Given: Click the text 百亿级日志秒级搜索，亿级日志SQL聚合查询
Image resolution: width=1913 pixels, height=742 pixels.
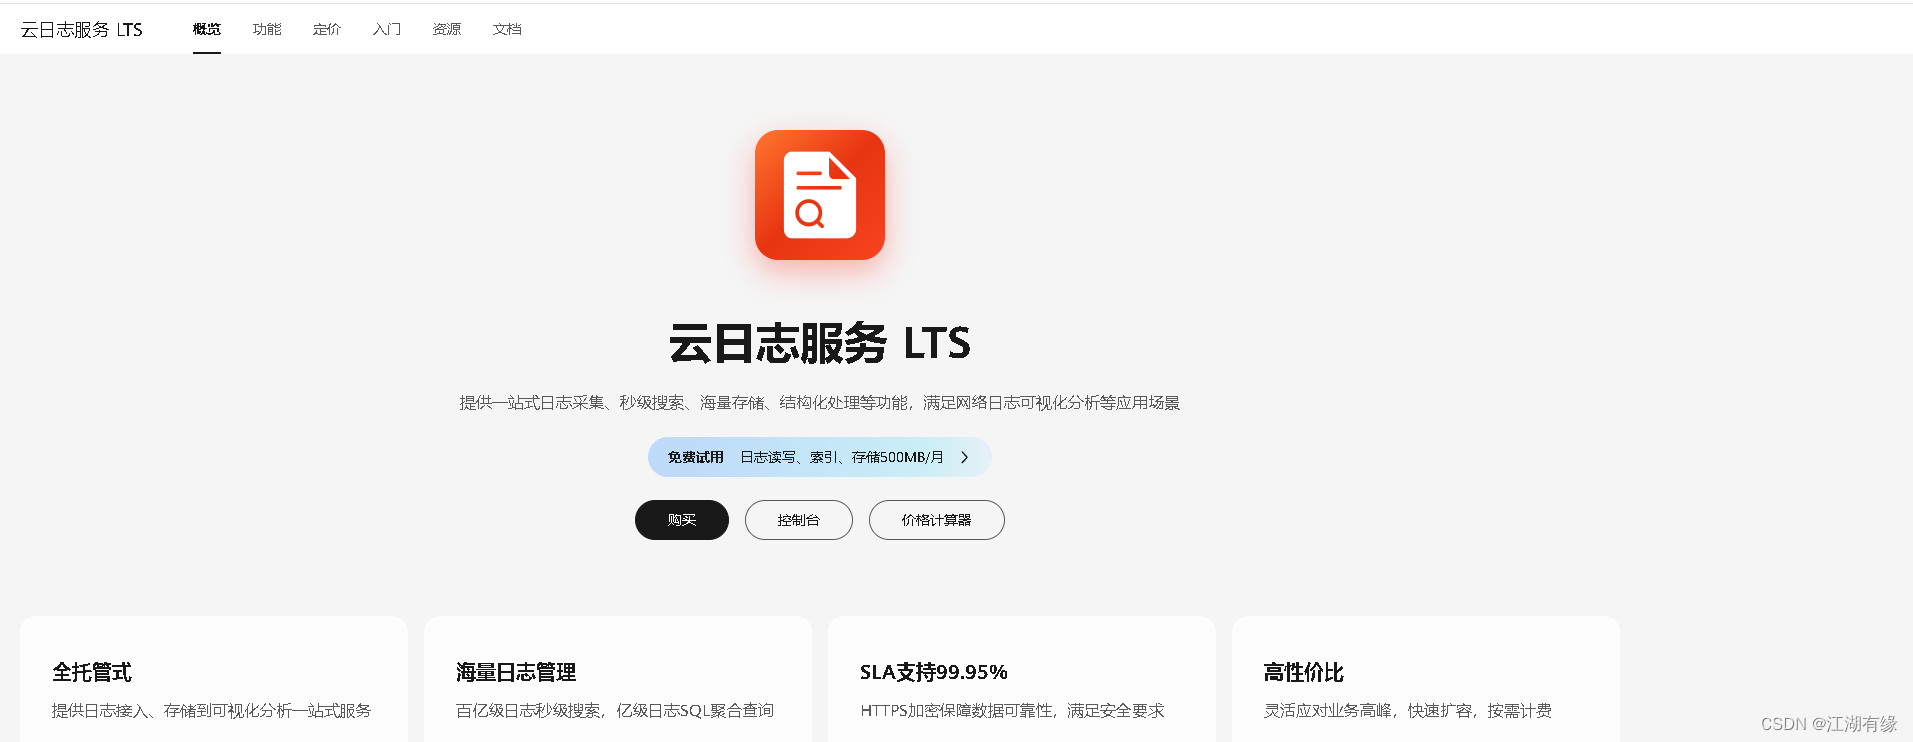Looking at the screenshot, I should 615,711.
